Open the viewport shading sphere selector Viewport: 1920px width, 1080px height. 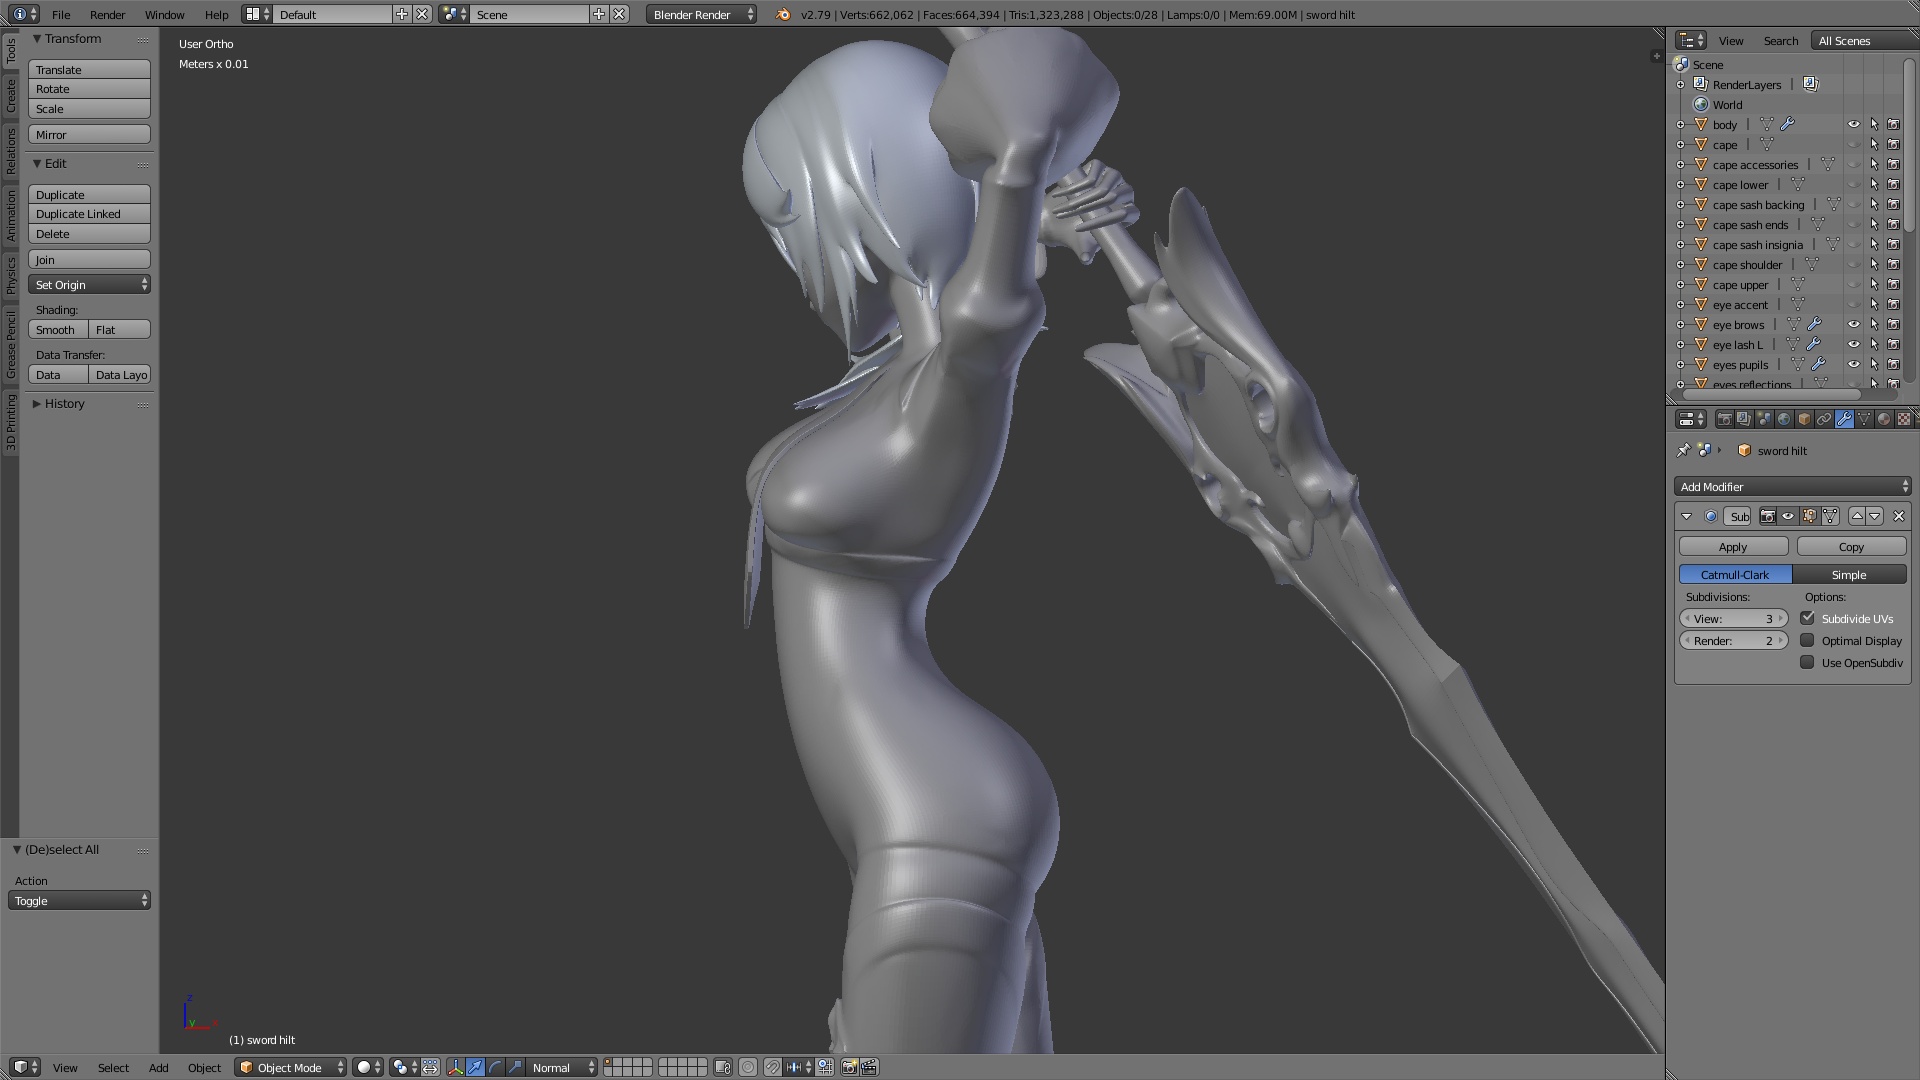368,1067
